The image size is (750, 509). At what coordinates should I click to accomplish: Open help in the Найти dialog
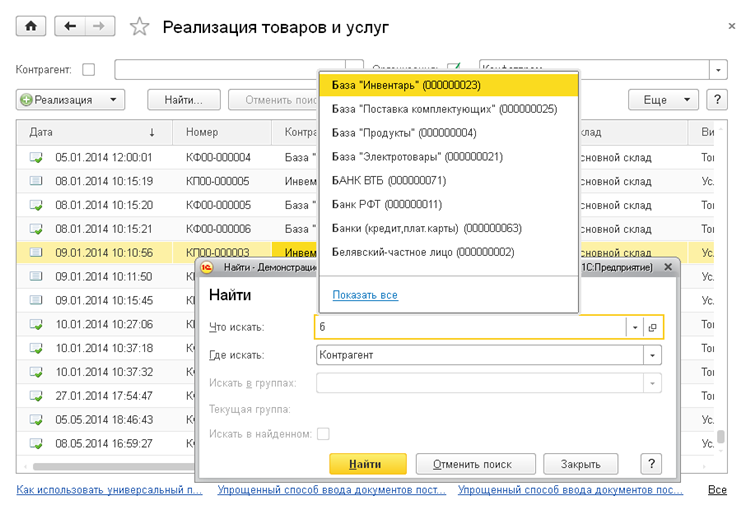click(x=651, y=464)
